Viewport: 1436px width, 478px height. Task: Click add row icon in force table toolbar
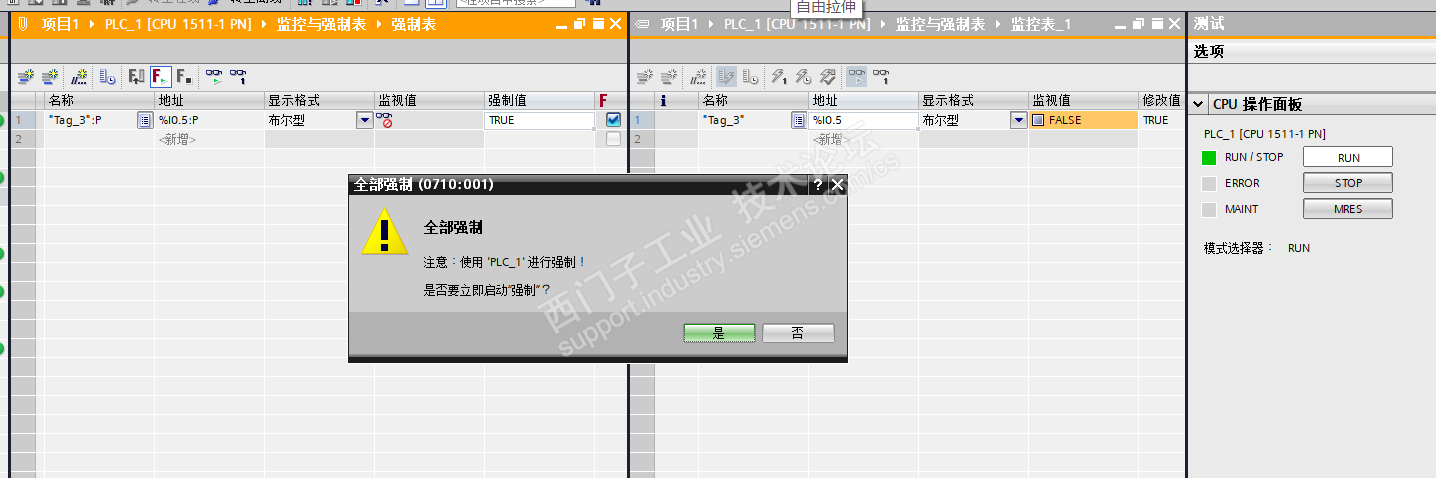pos(49,75)
